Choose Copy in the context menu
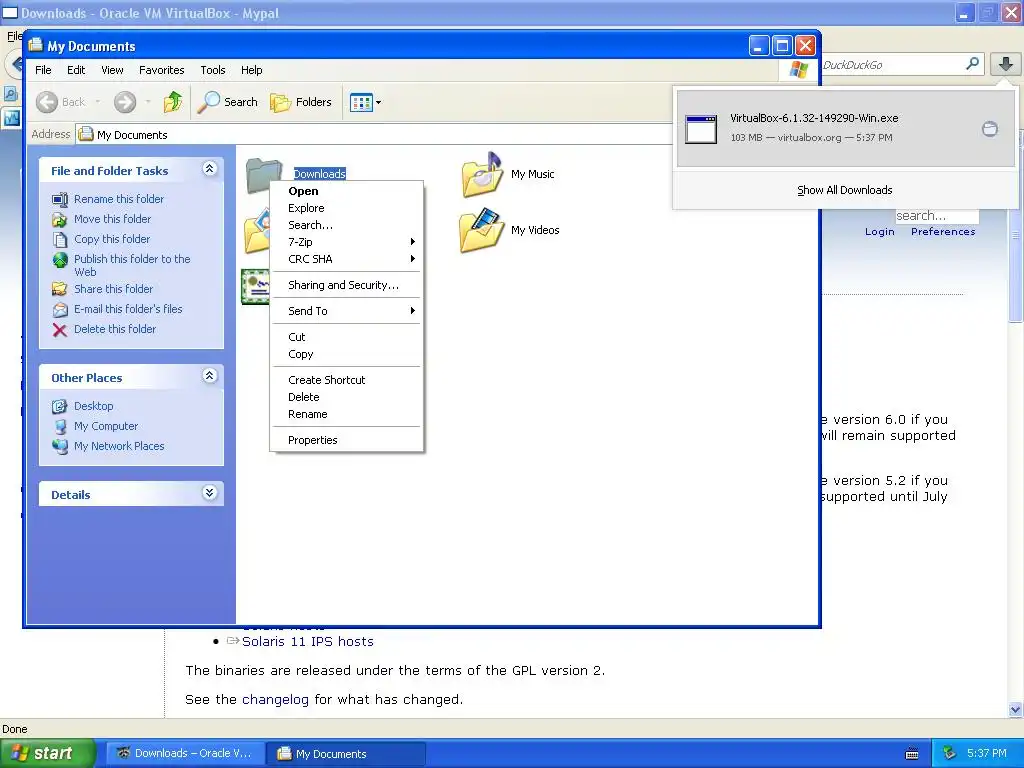The height and width of the screenshot is (768, 1024). click(347, 355)
